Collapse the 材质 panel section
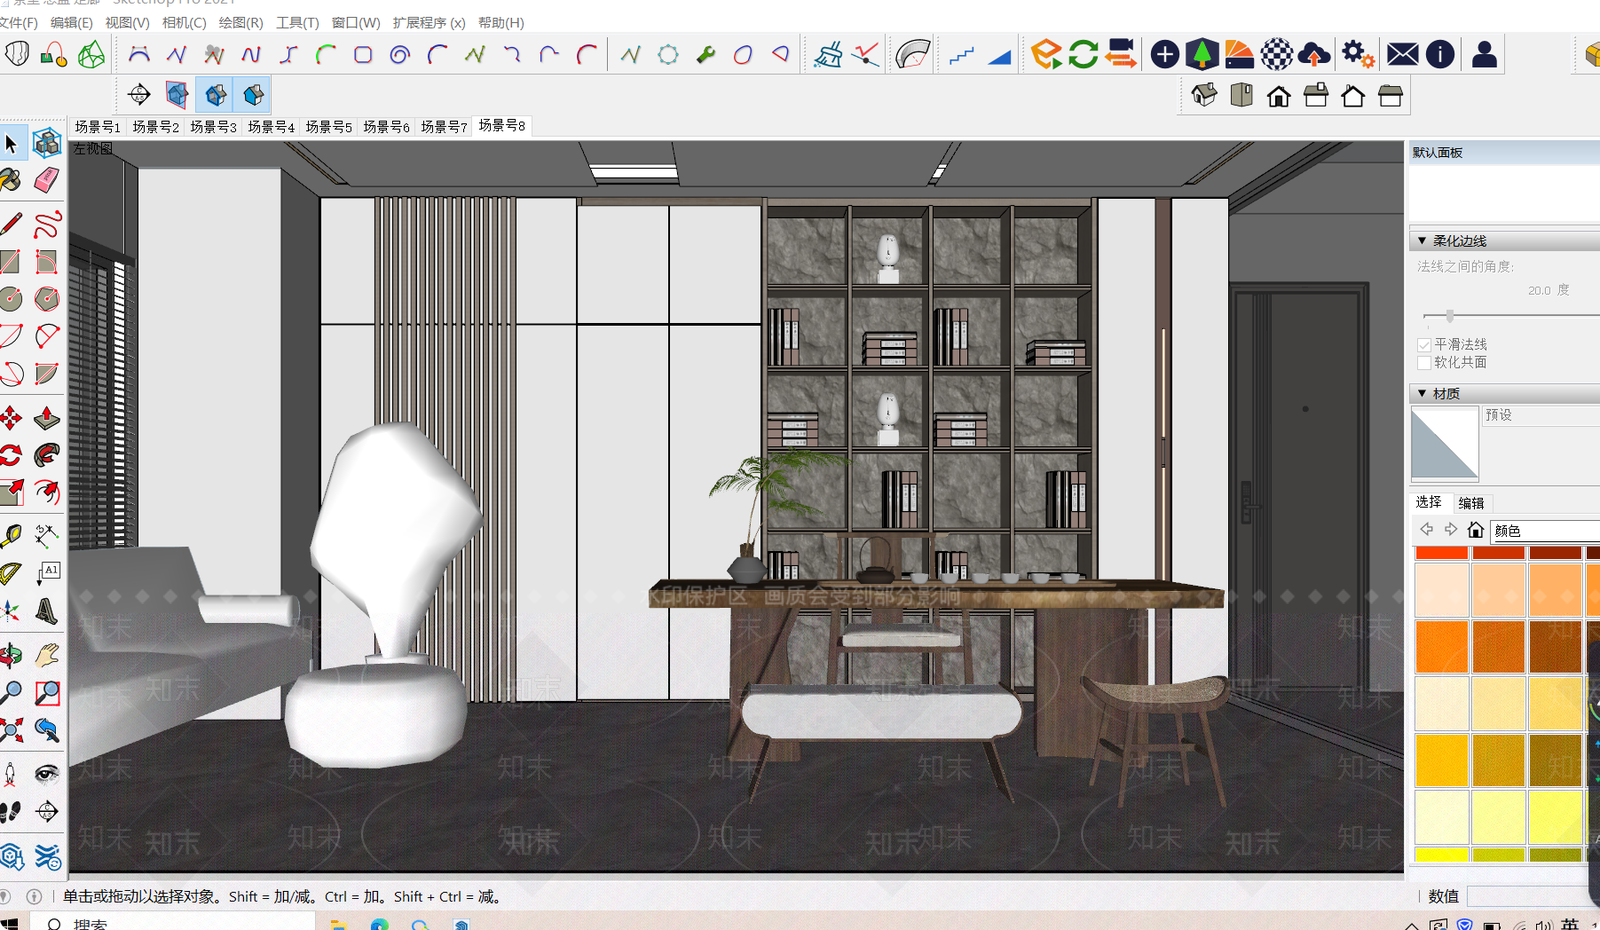This screenshot has width=1600, height=930. [1422, 394]
